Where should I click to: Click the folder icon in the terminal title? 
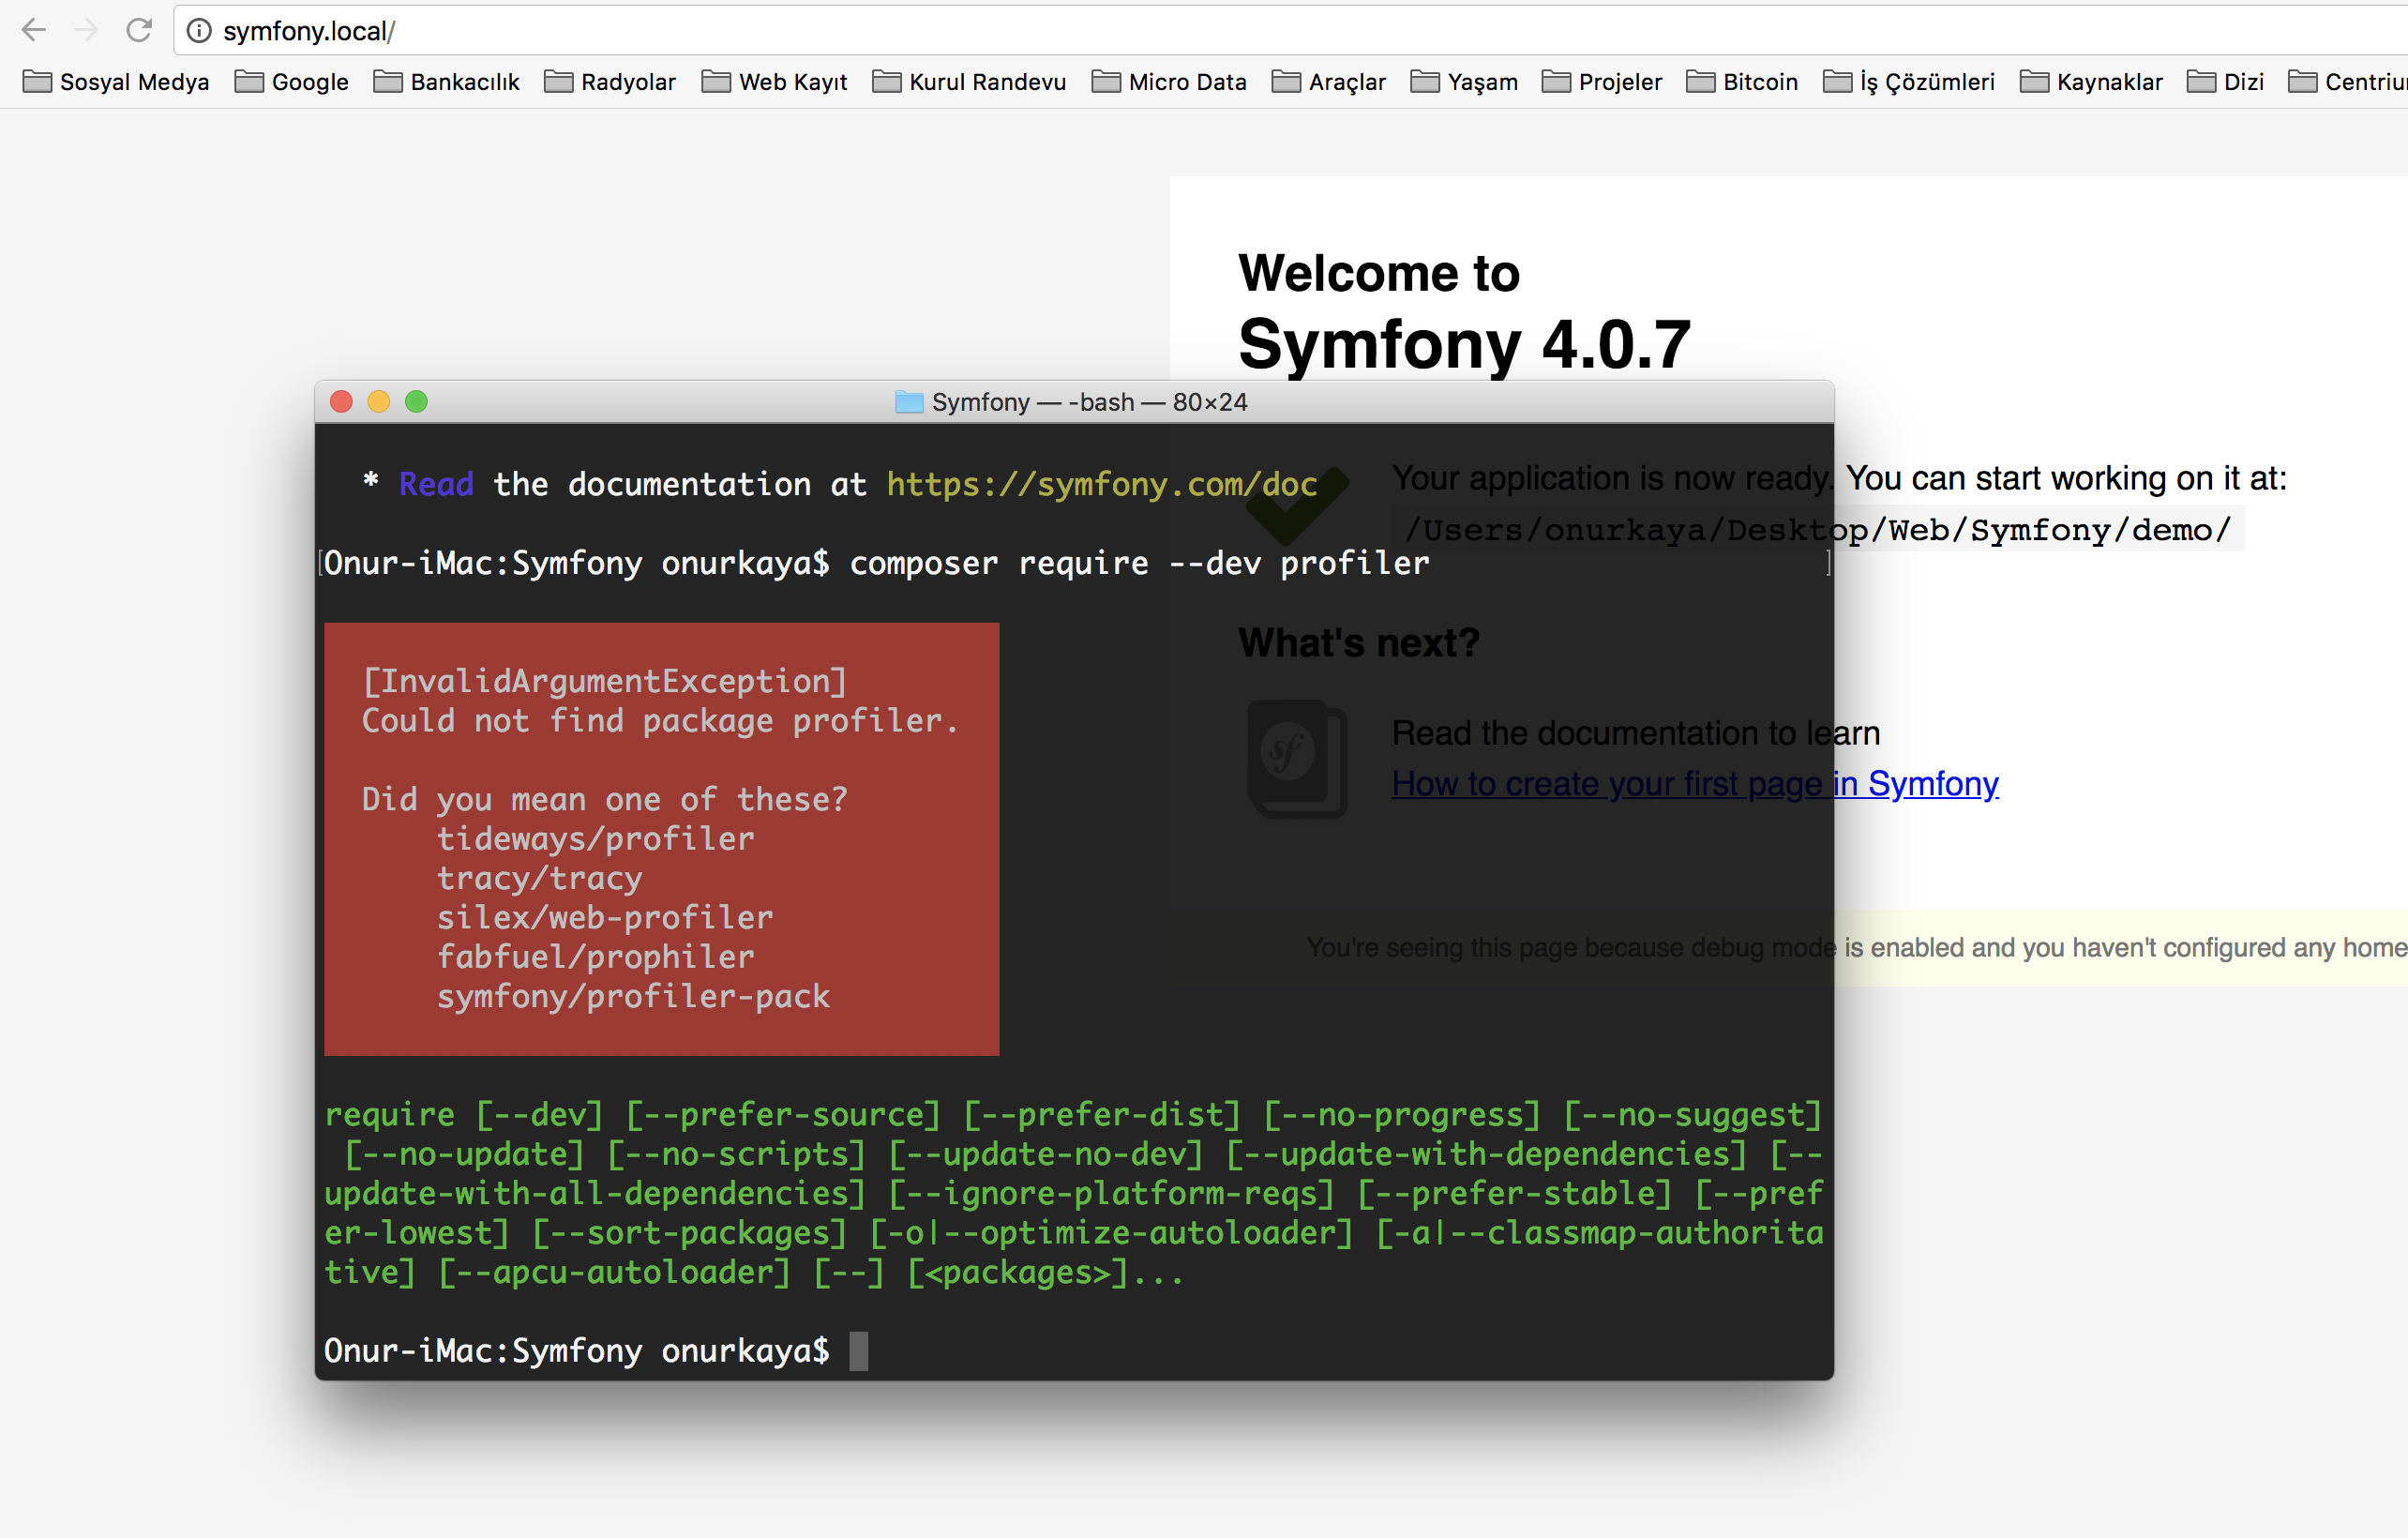(x=908, y=402)
